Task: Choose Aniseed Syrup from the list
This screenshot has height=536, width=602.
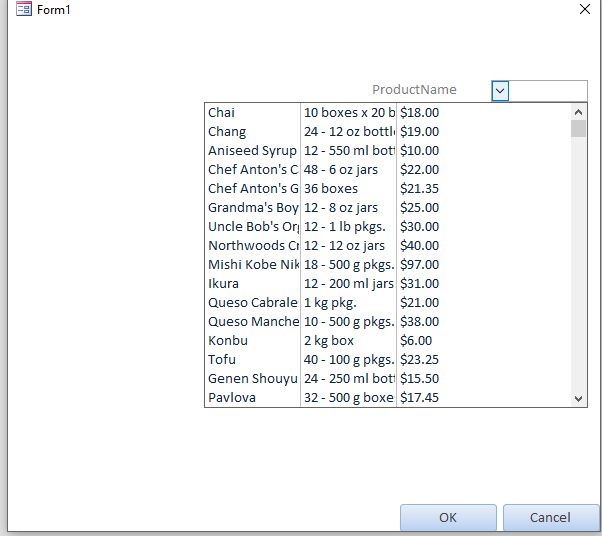Action: (388, 151)
